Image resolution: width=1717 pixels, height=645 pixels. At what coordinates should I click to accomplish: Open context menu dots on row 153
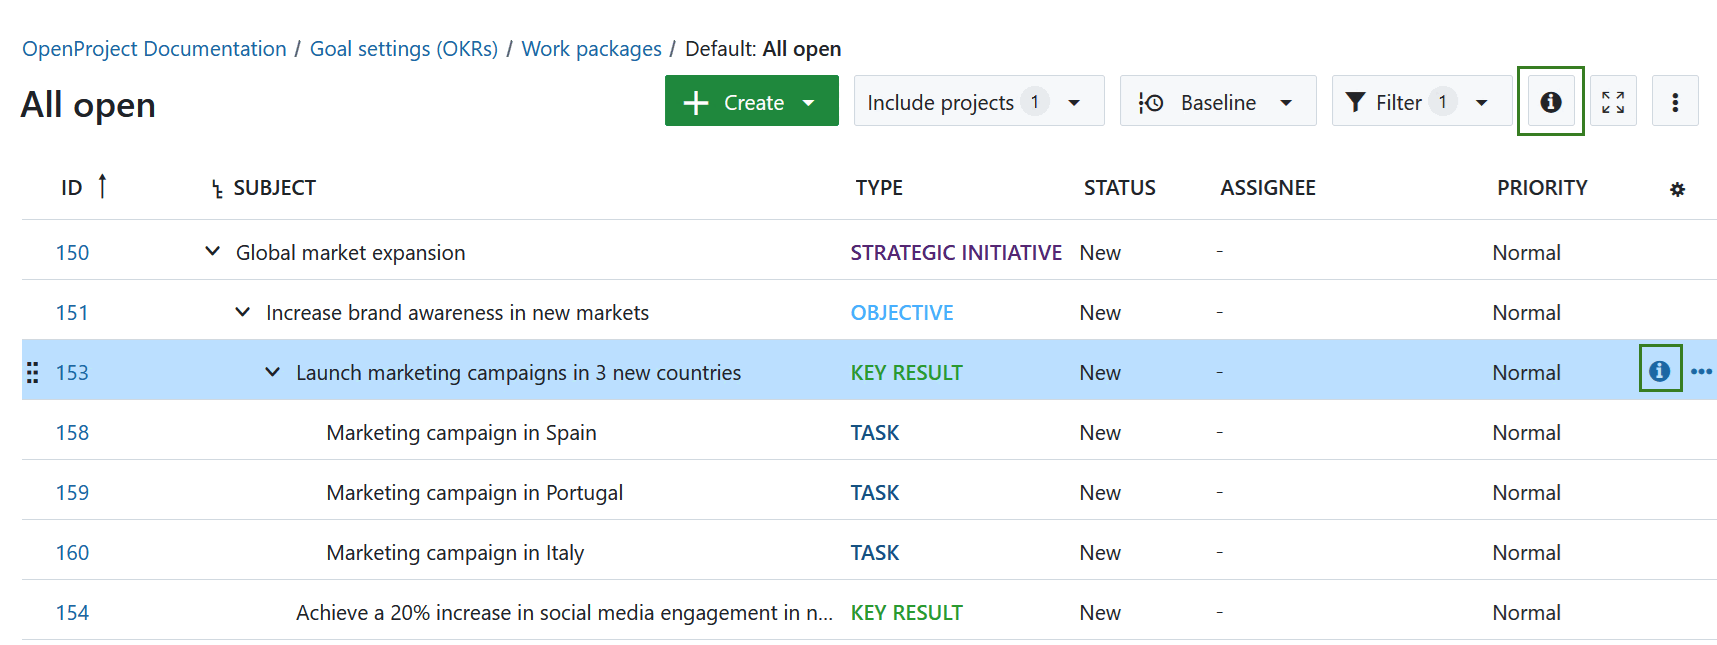click(x=1701, y=371)
